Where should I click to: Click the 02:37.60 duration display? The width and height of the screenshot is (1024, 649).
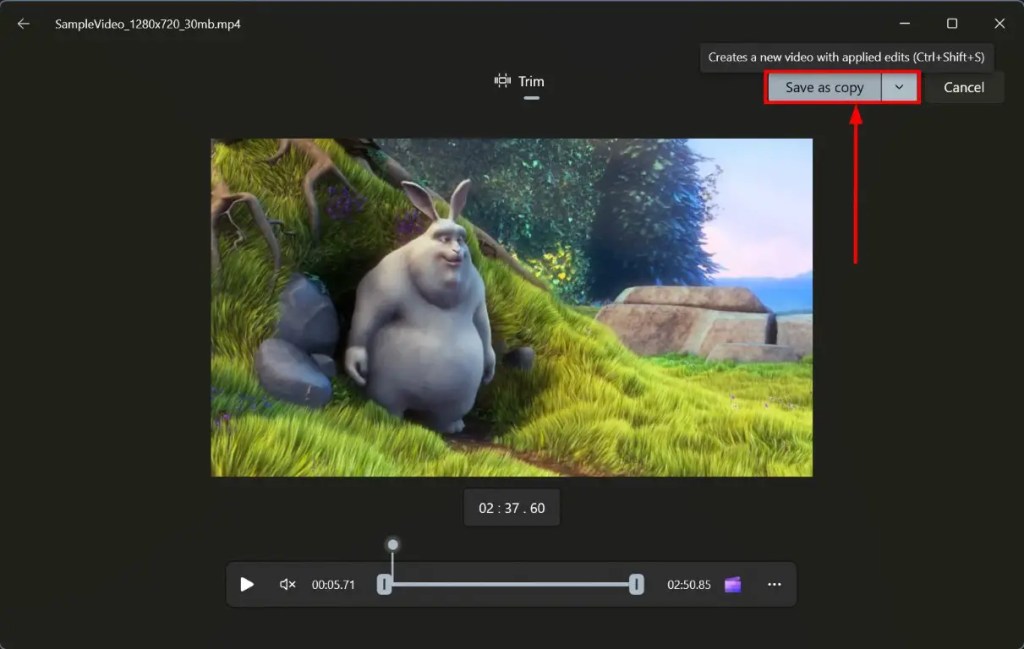pyautogui.click(x=511, y=508)
